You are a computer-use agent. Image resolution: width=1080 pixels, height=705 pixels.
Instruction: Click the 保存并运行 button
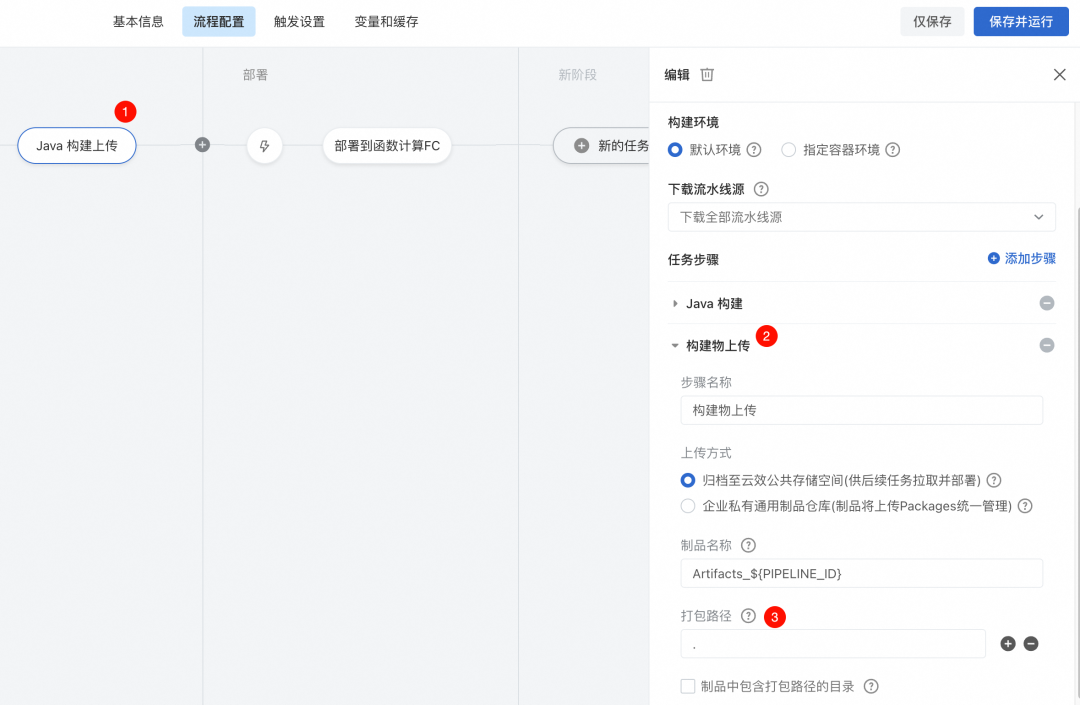1020,21
